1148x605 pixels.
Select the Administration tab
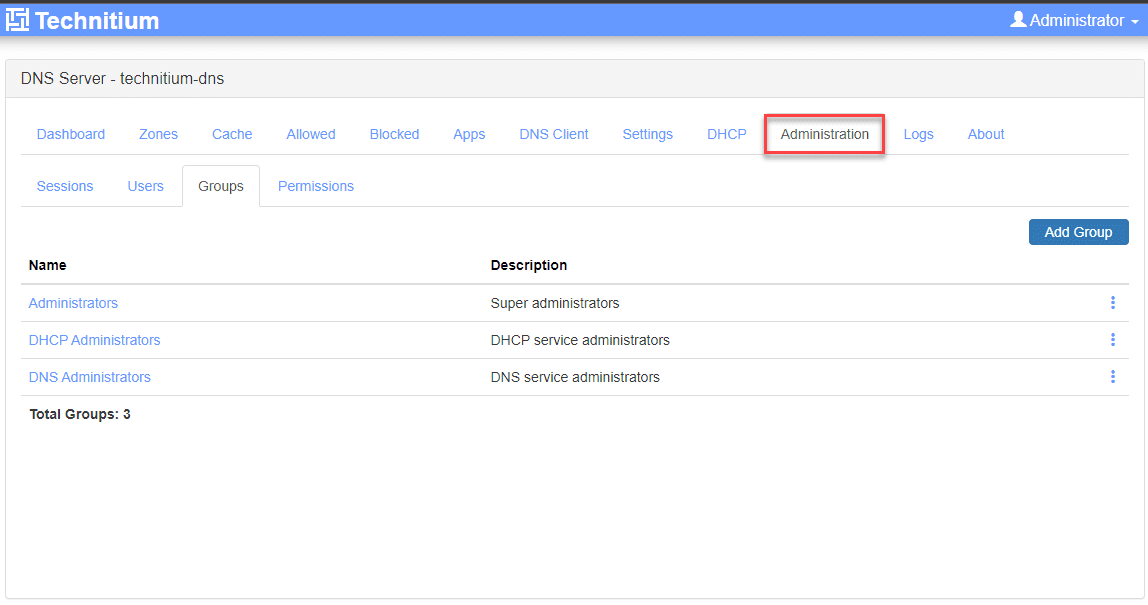[824, 134]
